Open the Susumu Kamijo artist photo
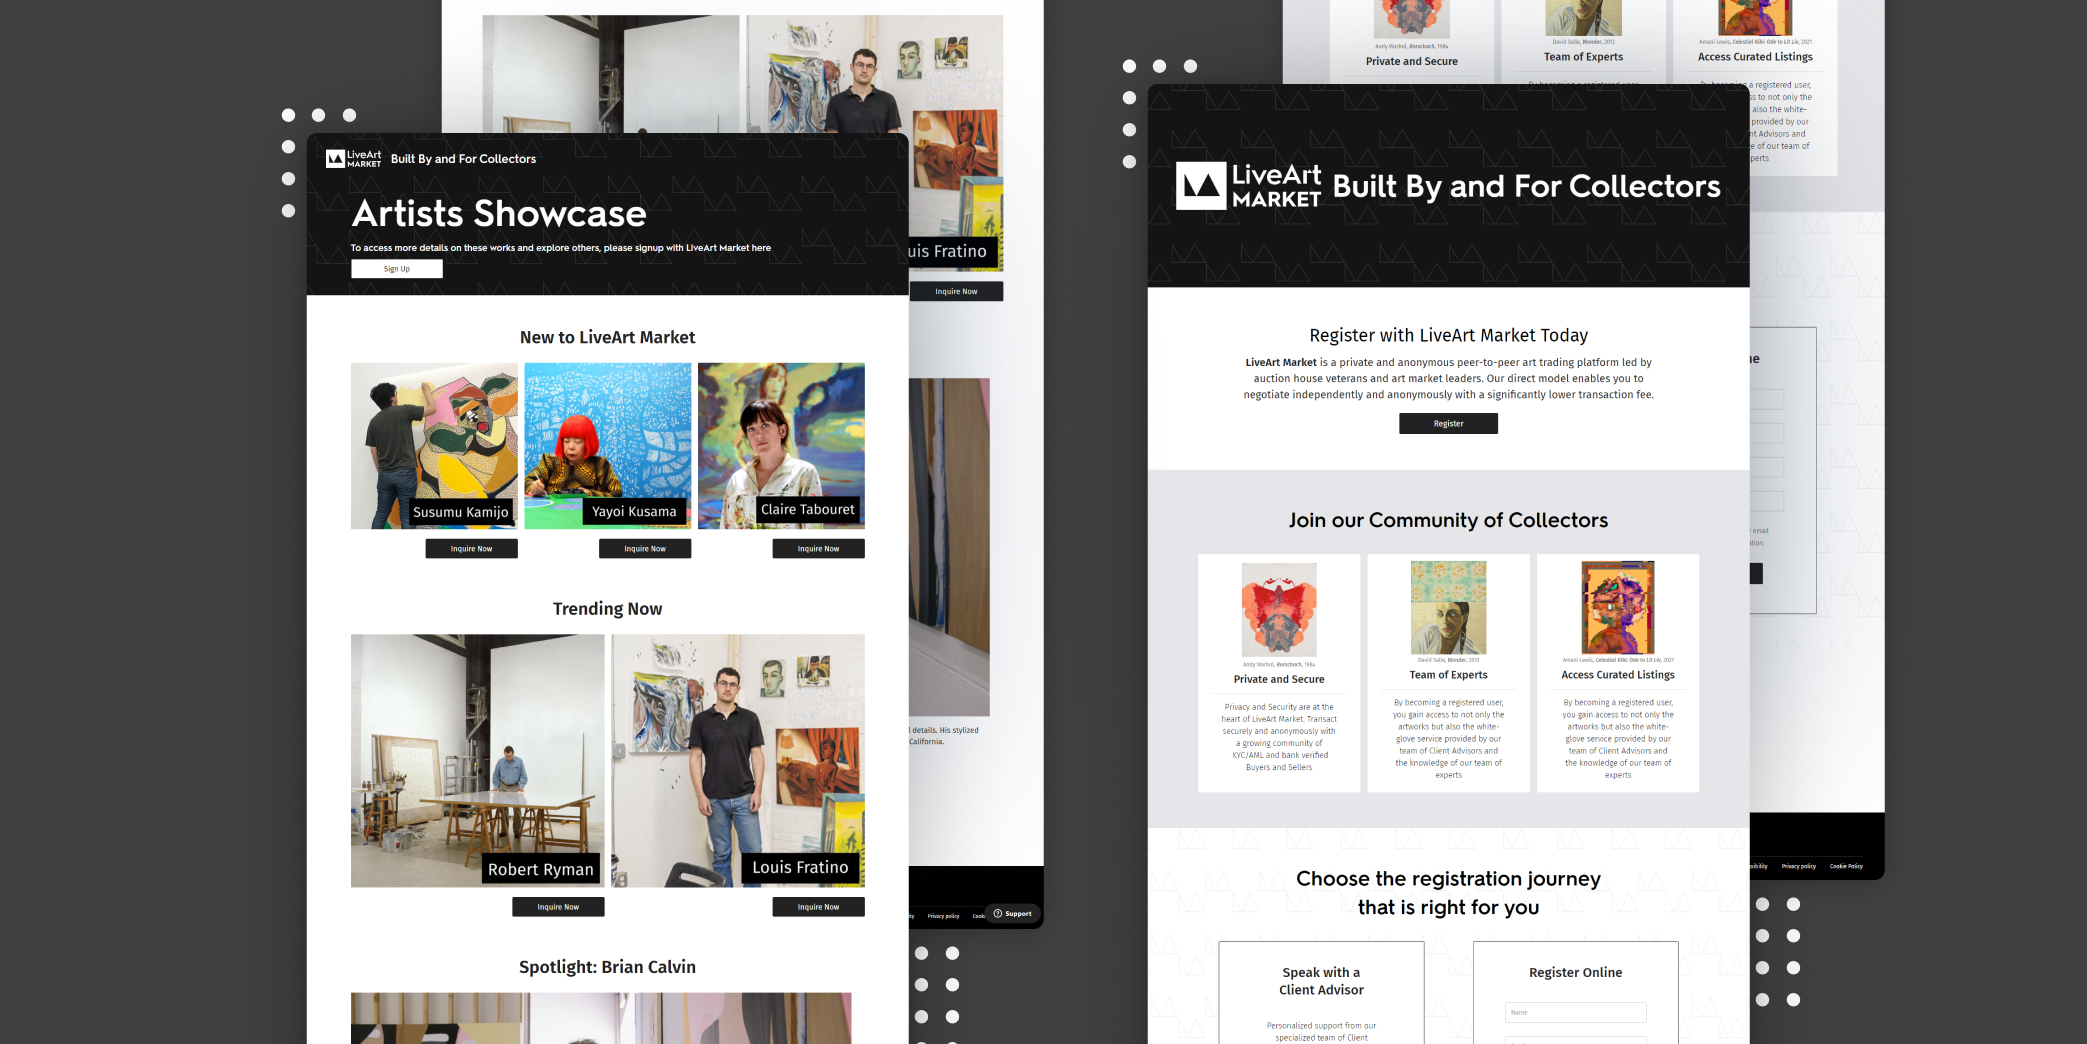The width and height of the screenshot is (2087, 1044). (434, 446)
